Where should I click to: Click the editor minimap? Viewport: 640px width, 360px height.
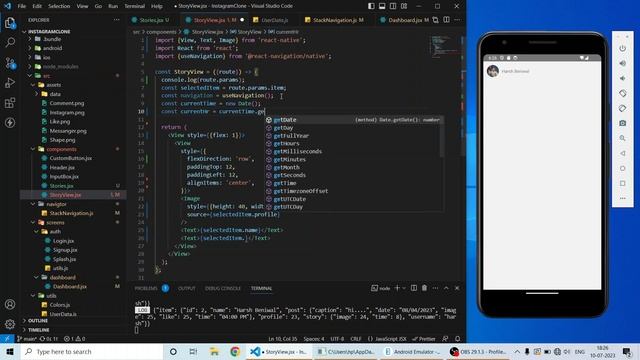tap(444, 46)
